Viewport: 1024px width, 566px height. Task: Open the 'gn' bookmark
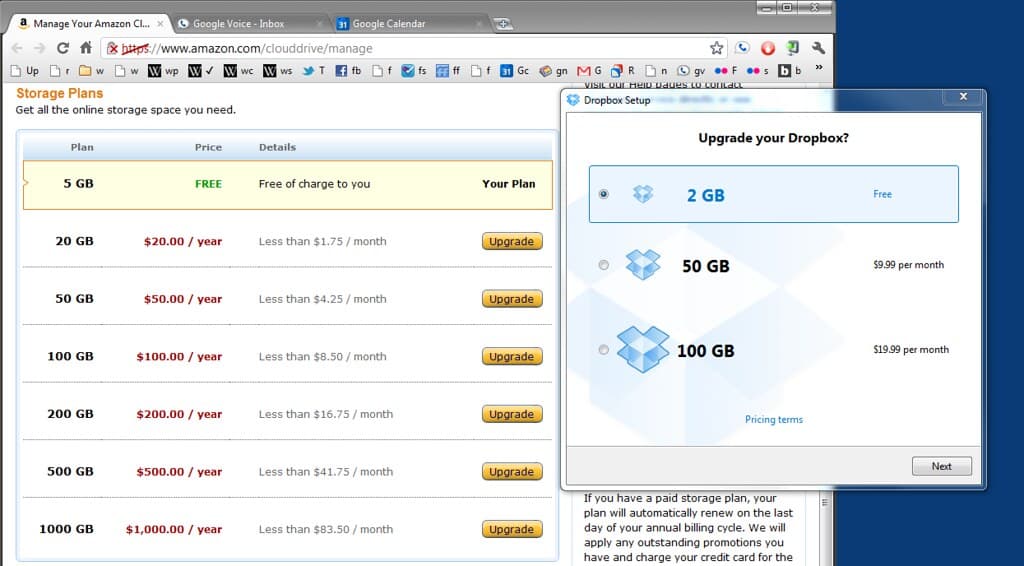point(553,71)
